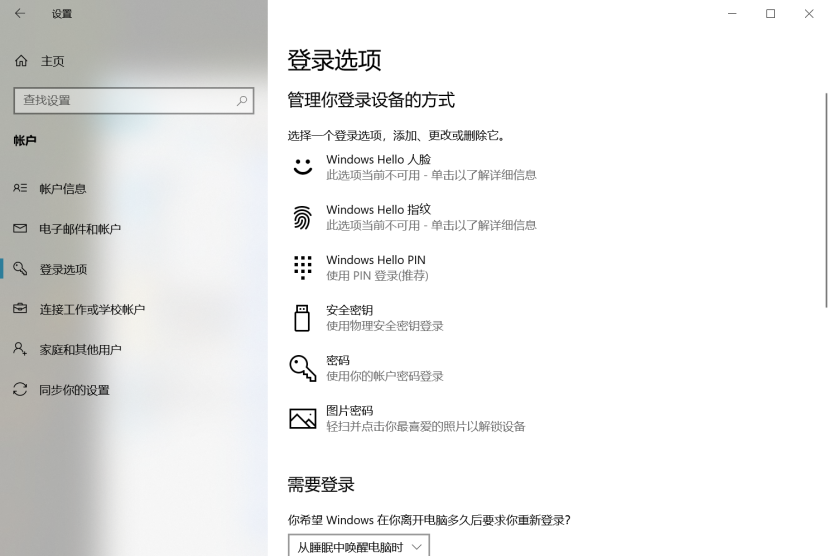Focus the 查找设置 search field
Viewport: 830px width, 556px height.
pos(134,100)
